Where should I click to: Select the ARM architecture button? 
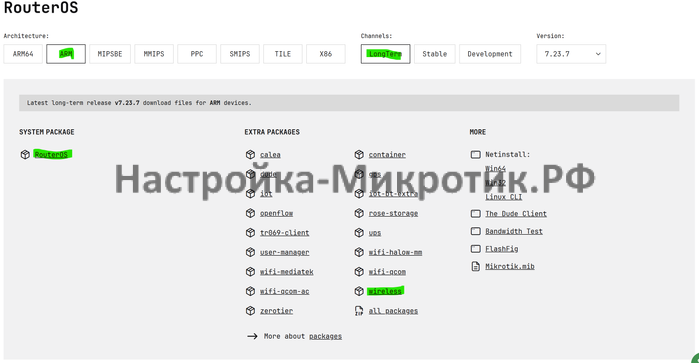point(66,54)
